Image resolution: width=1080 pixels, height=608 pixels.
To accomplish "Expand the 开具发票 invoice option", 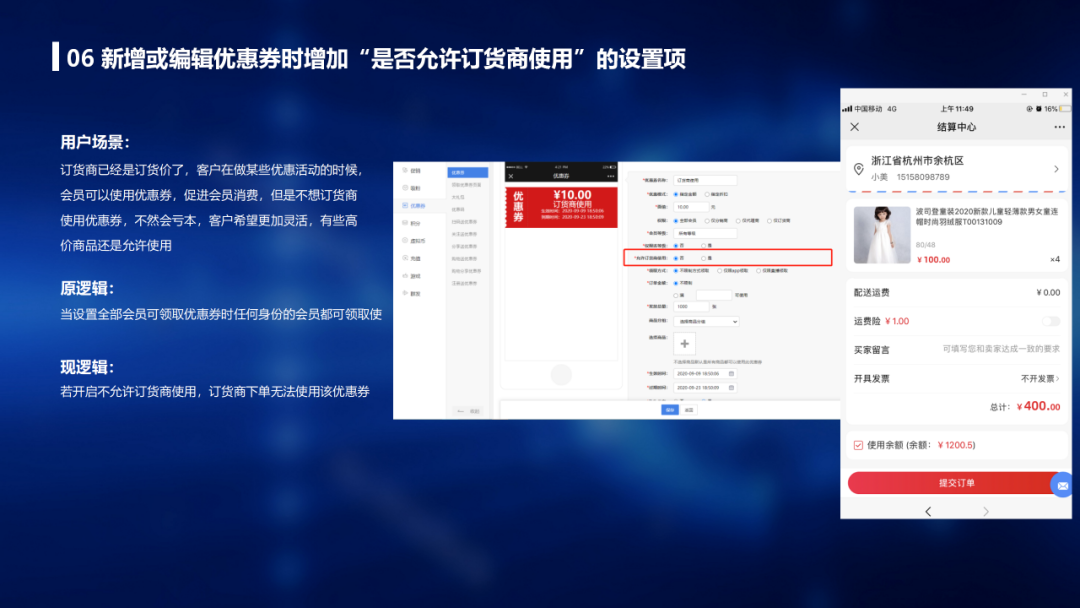I will click(1040, 379).
